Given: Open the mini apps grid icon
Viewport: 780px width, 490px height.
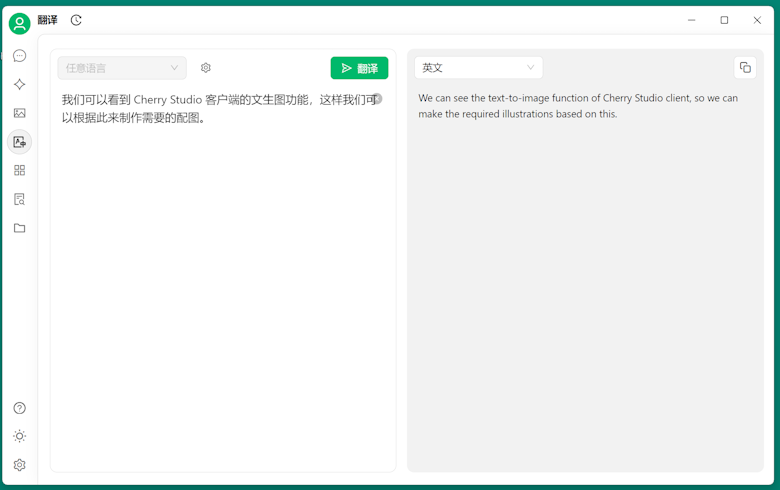Looking at the screenshot, I should point(19,171).
